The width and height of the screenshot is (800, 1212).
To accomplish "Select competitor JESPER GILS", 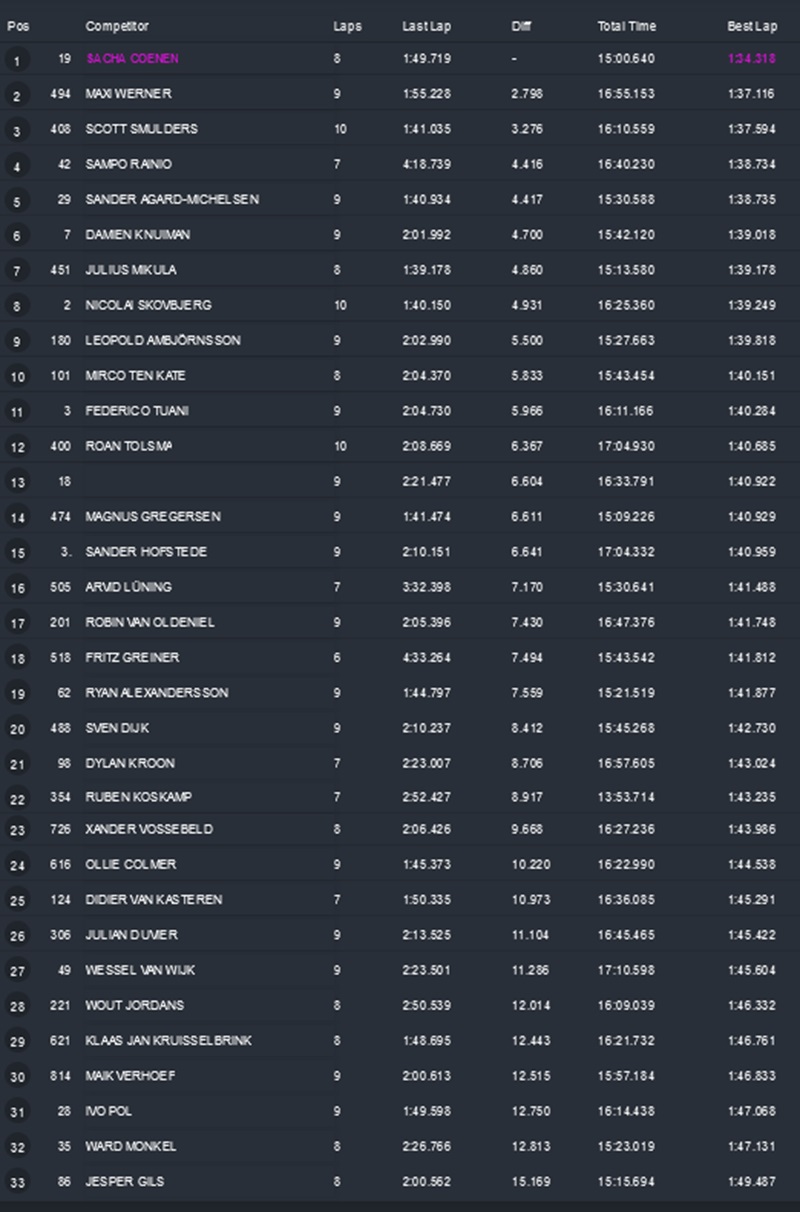I will coord(125,1181).
